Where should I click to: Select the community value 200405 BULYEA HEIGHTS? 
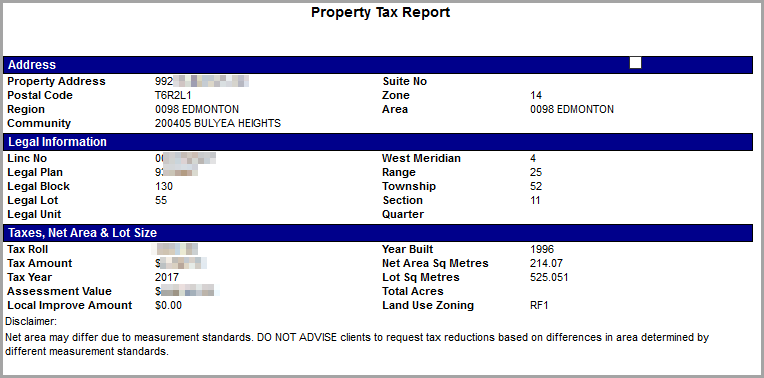coord(218,124)
